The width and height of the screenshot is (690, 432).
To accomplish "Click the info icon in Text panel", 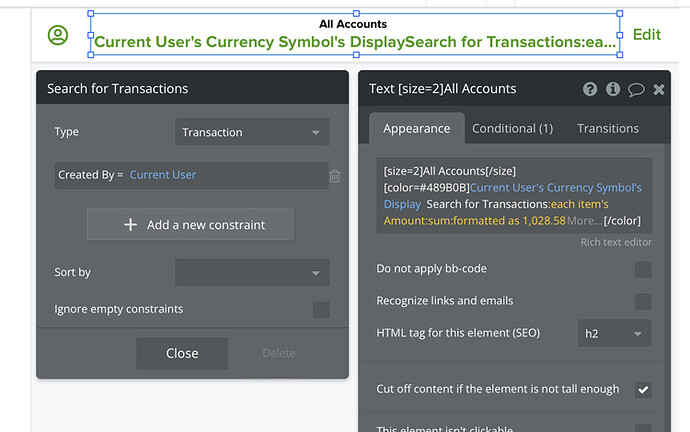I will [613, 89].
